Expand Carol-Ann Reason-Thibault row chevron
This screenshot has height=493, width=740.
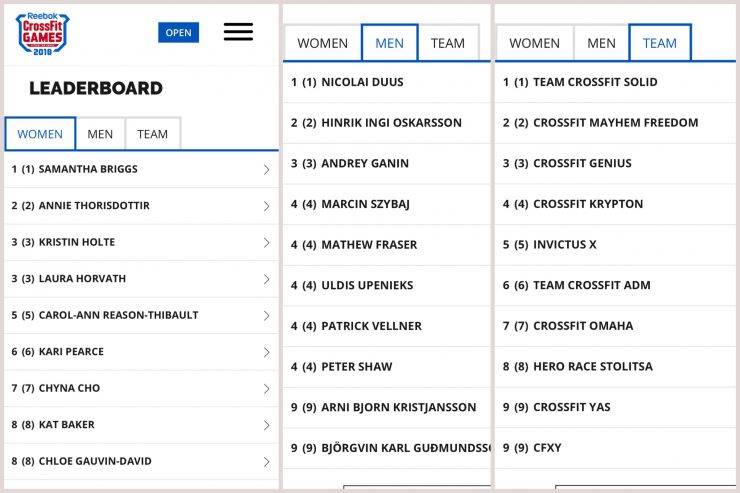267,316
